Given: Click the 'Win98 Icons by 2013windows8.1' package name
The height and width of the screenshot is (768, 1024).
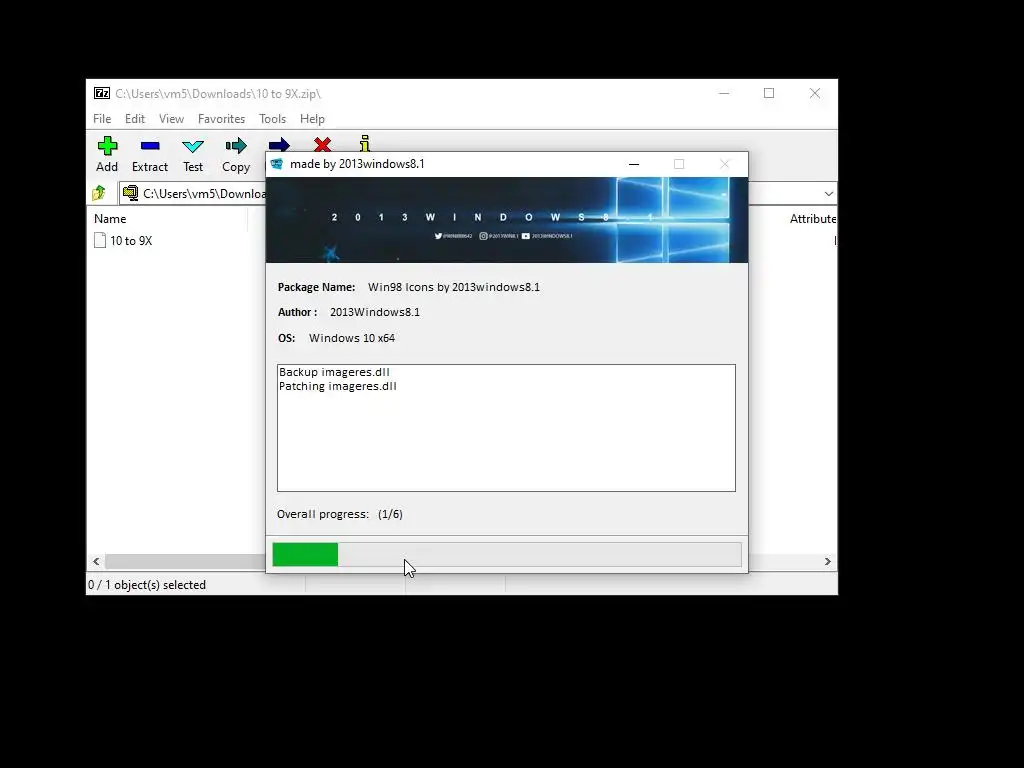Looking at the screenshot, I should coord(454,287).
